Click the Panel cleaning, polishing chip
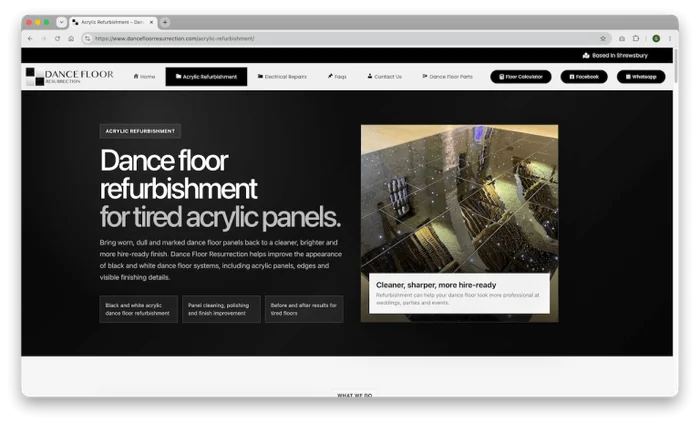Image resolution: width=700 pixels, height=425 pixels. pos(221,309)
